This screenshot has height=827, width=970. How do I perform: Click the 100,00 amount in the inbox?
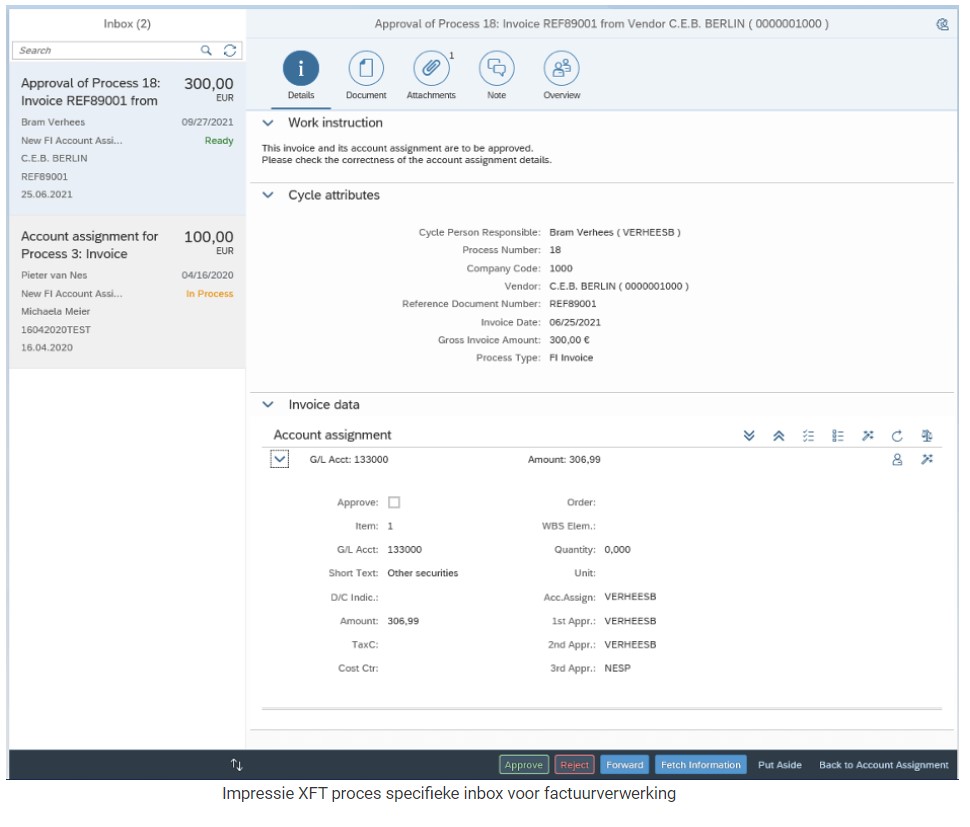click(x=209, y=237)
